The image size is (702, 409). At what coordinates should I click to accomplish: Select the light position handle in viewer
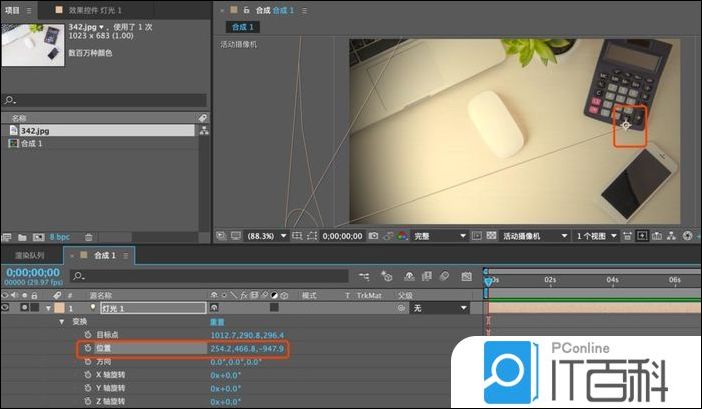point(626,124)
